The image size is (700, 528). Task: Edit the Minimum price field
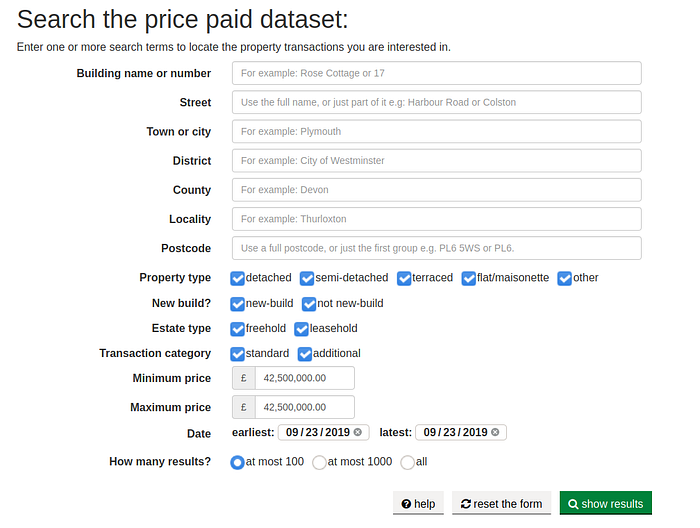(x=304, y=378)
